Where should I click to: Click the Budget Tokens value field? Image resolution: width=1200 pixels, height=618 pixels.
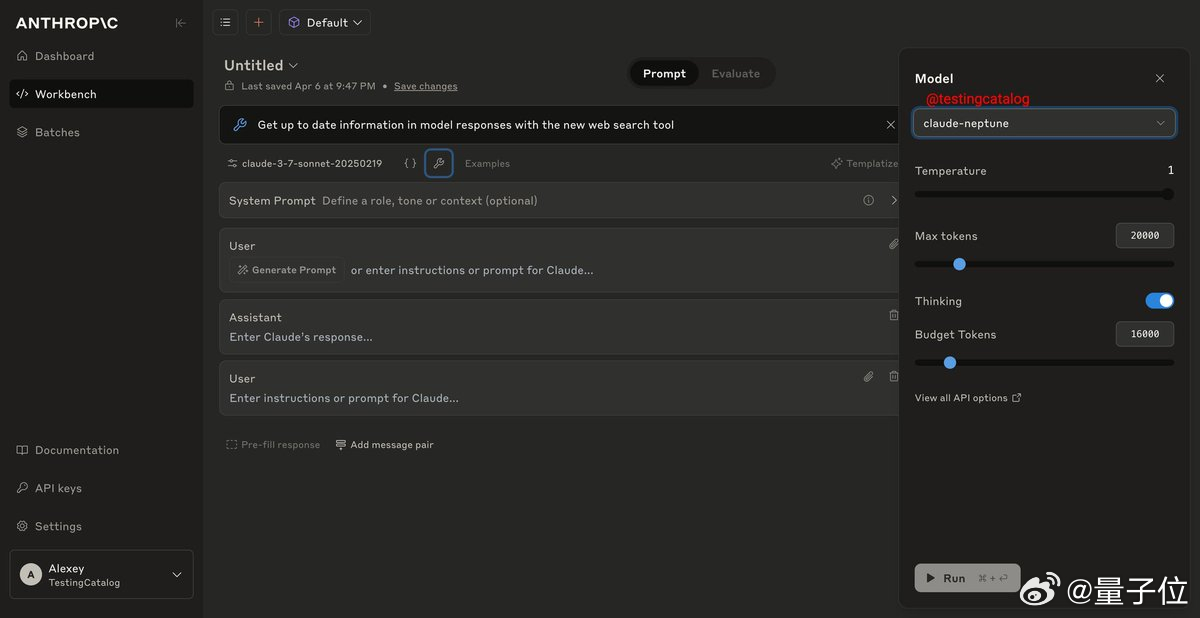(1145, 334)
